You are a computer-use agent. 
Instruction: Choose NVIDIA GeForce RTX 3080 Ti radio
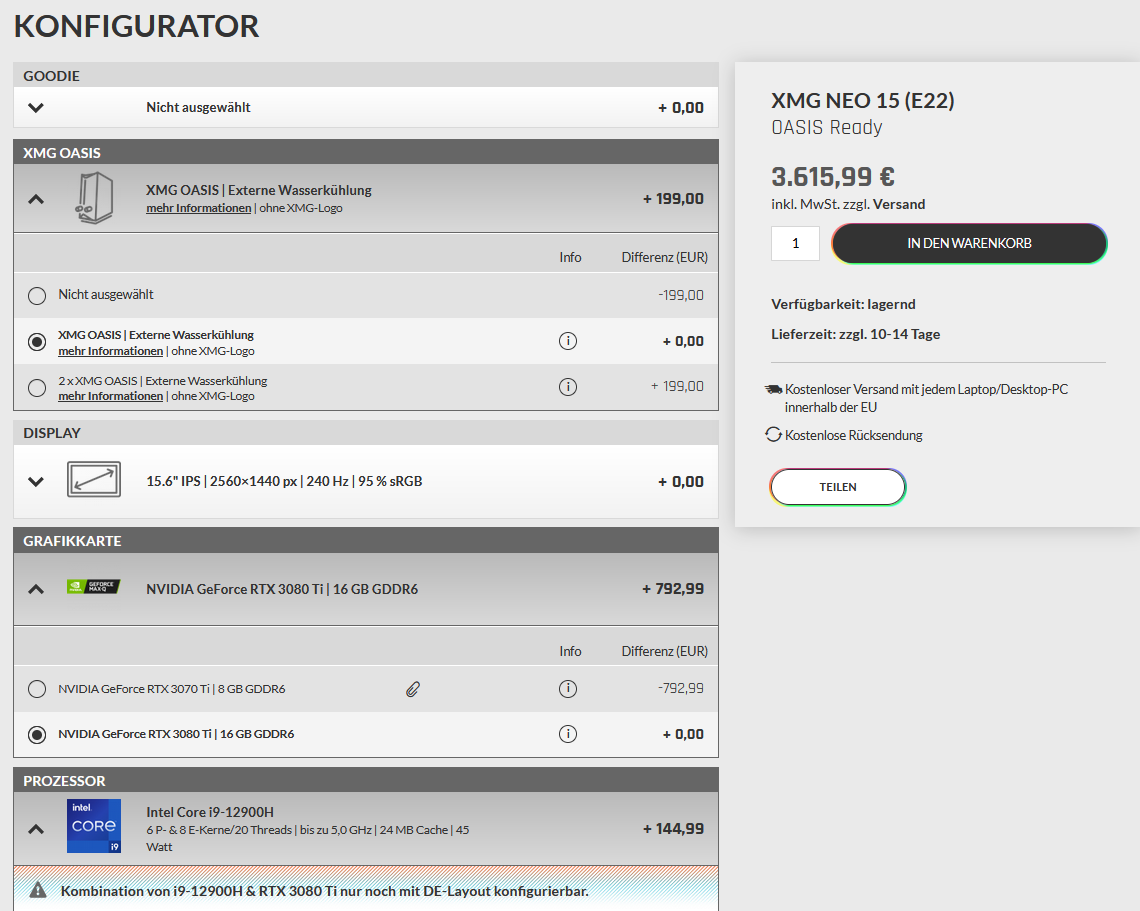36,735
